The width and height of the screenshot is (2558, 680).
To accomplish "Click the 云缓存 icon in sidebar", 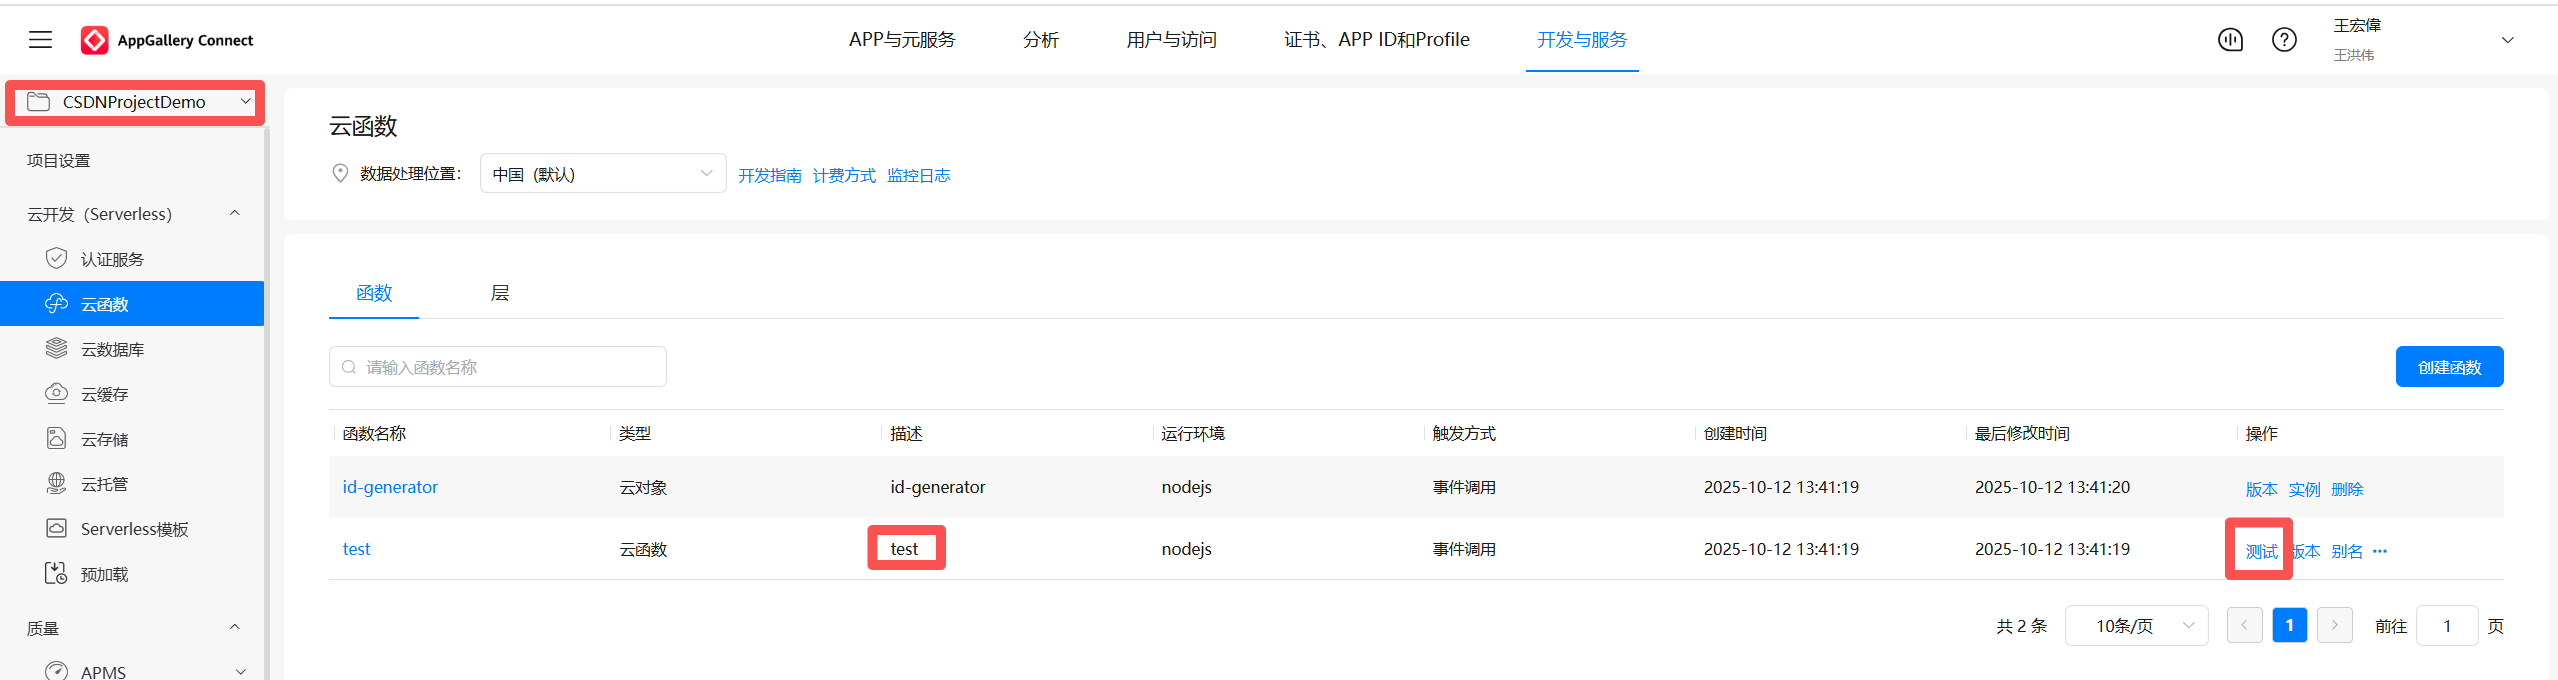I will coord(57,394).
